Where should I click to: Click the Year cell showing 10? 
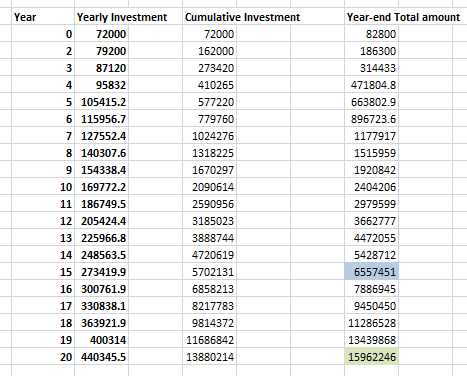point(43,187)
